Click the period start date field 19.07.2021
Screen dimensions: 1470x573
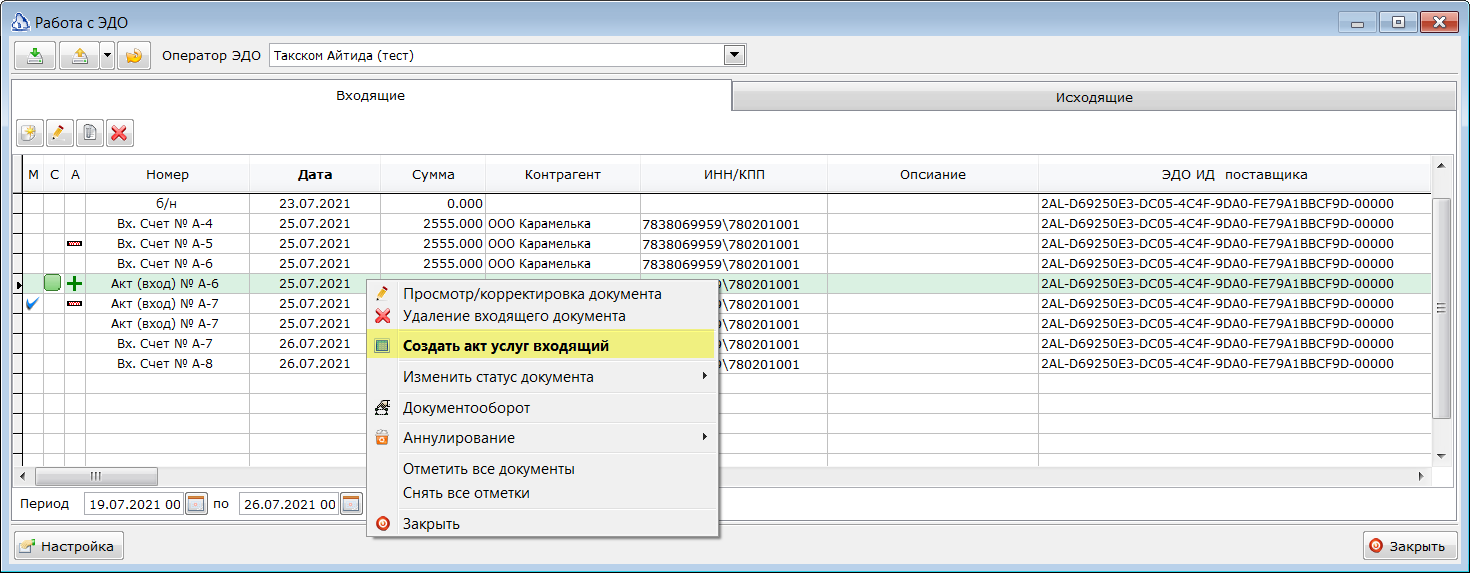pos(134,504)
